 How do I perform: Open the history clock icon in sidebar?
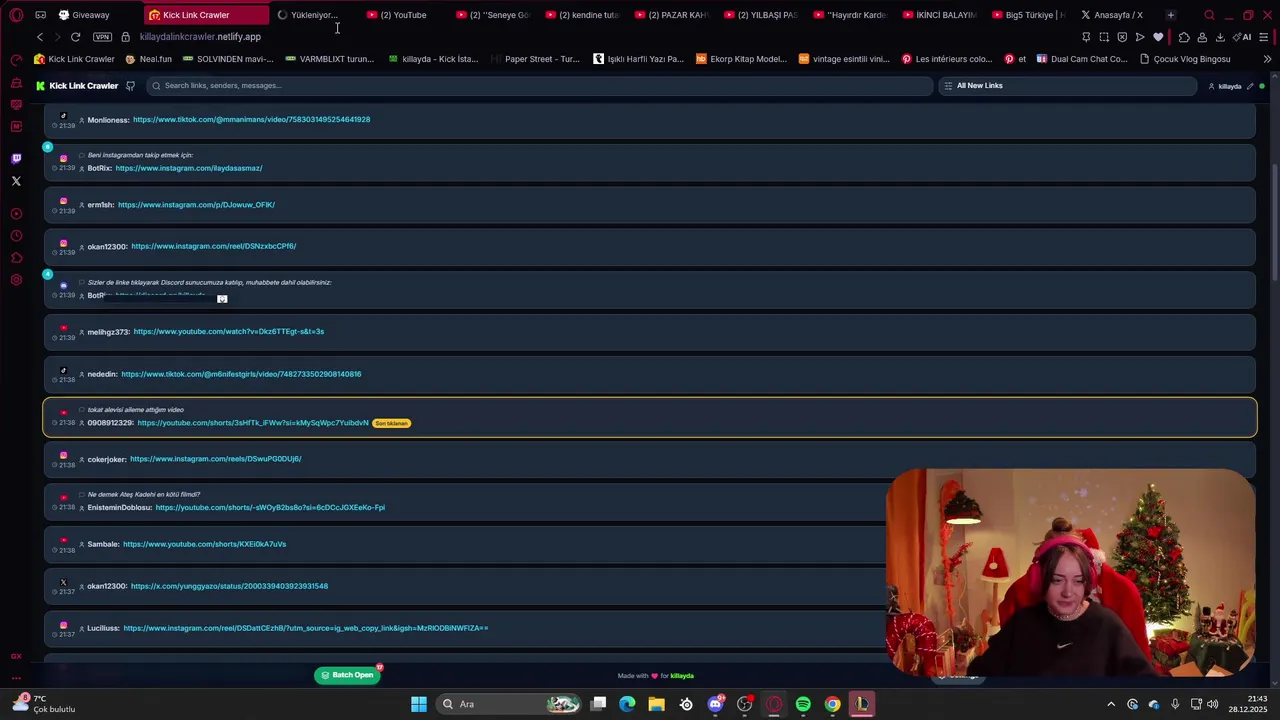coord(16,236)
